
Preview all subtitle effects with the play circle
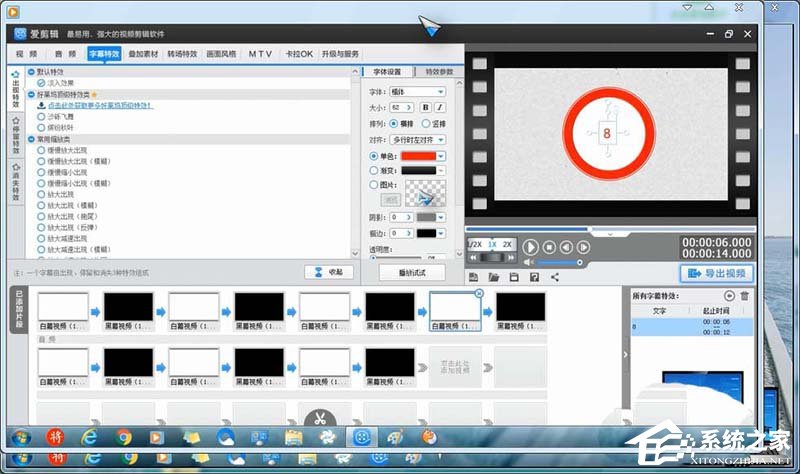pos(729,296)
